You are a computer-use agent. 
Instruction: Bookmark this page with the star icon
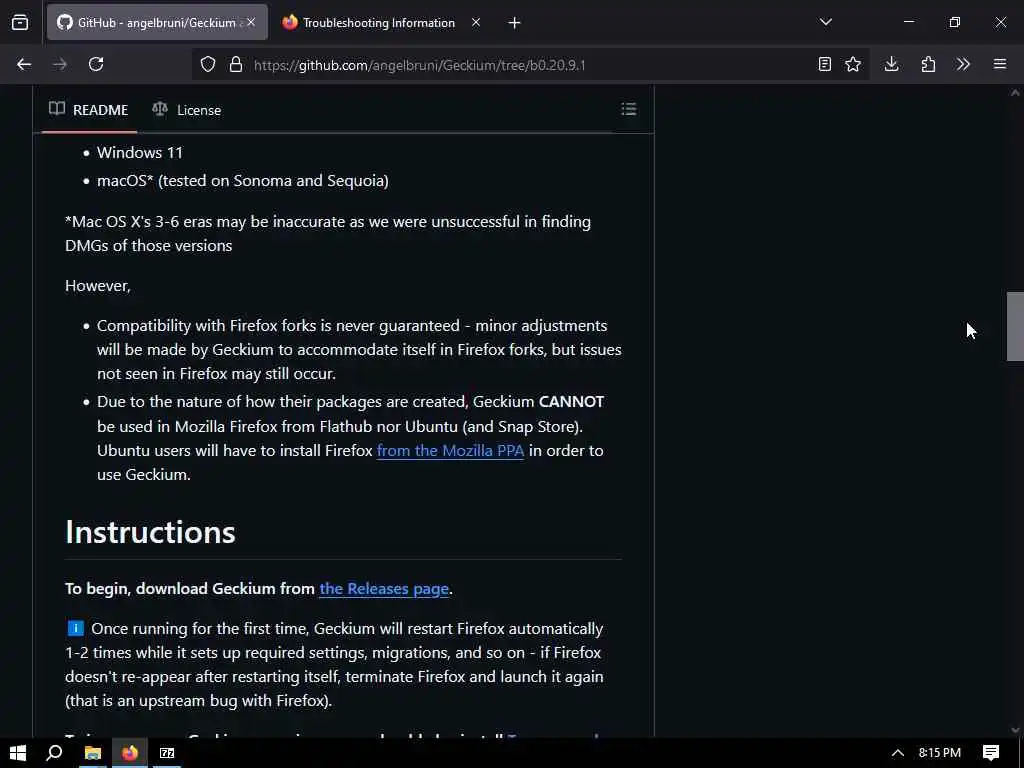point(853,64)
